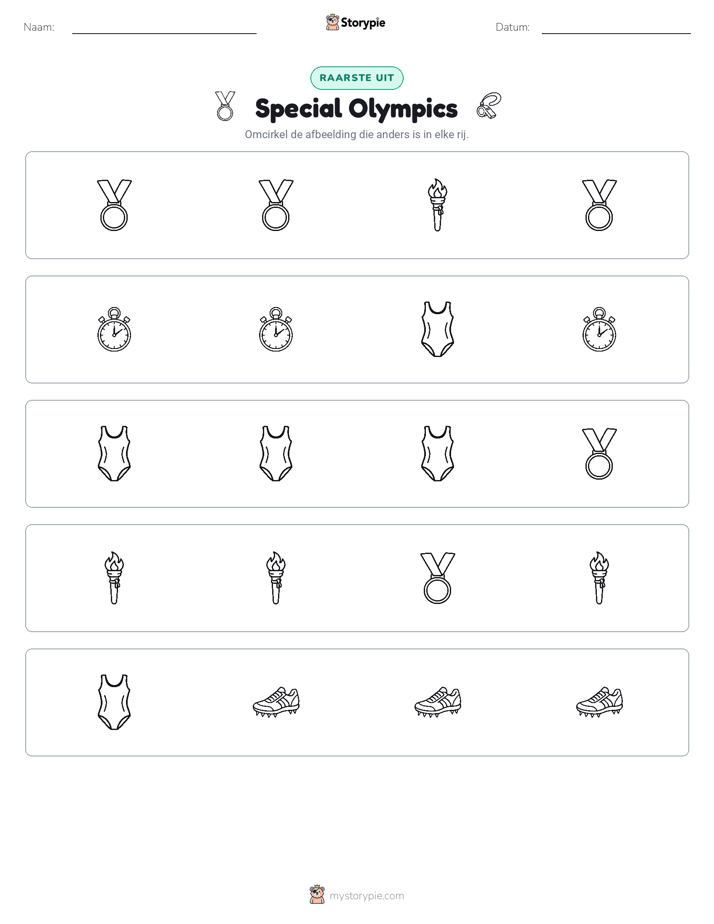The height and width of the screenshot is (924, 714).
Task: Click the RAARSTE UIT badge
Action: click(x=356, y=78)
